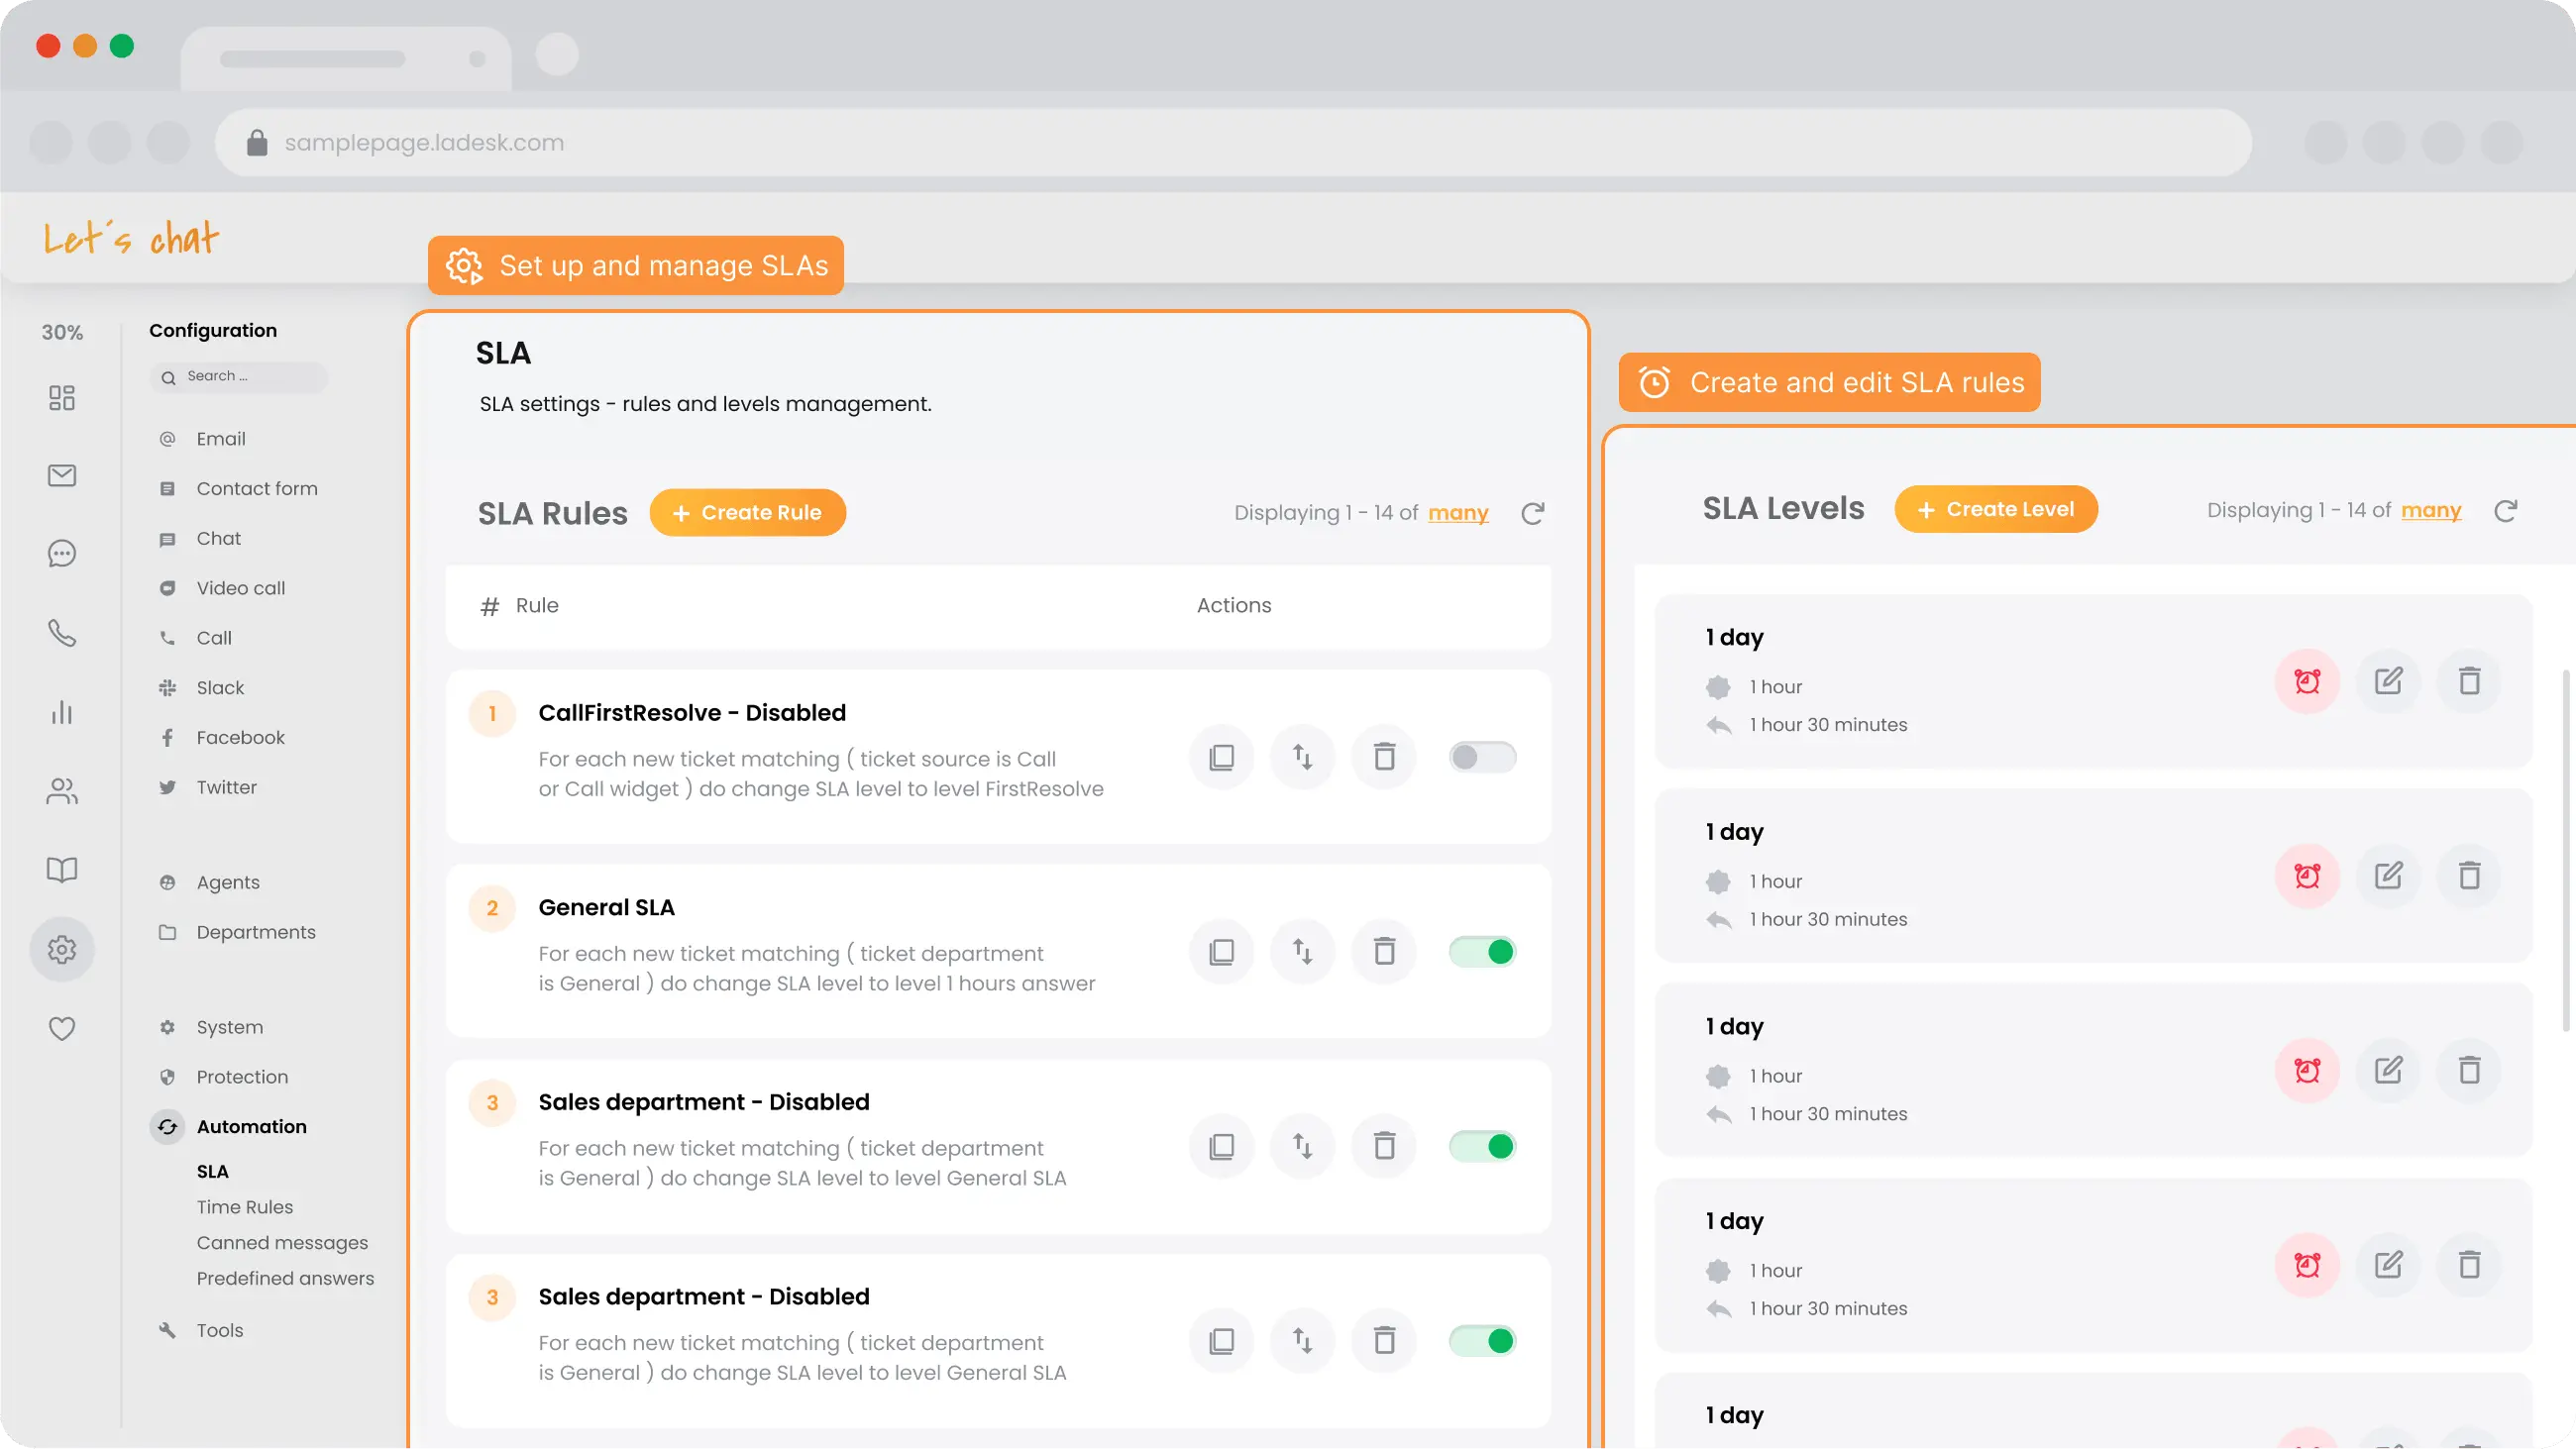2576x1449 pixels.
Task: Open System settings
Action: click(211, 1028)
